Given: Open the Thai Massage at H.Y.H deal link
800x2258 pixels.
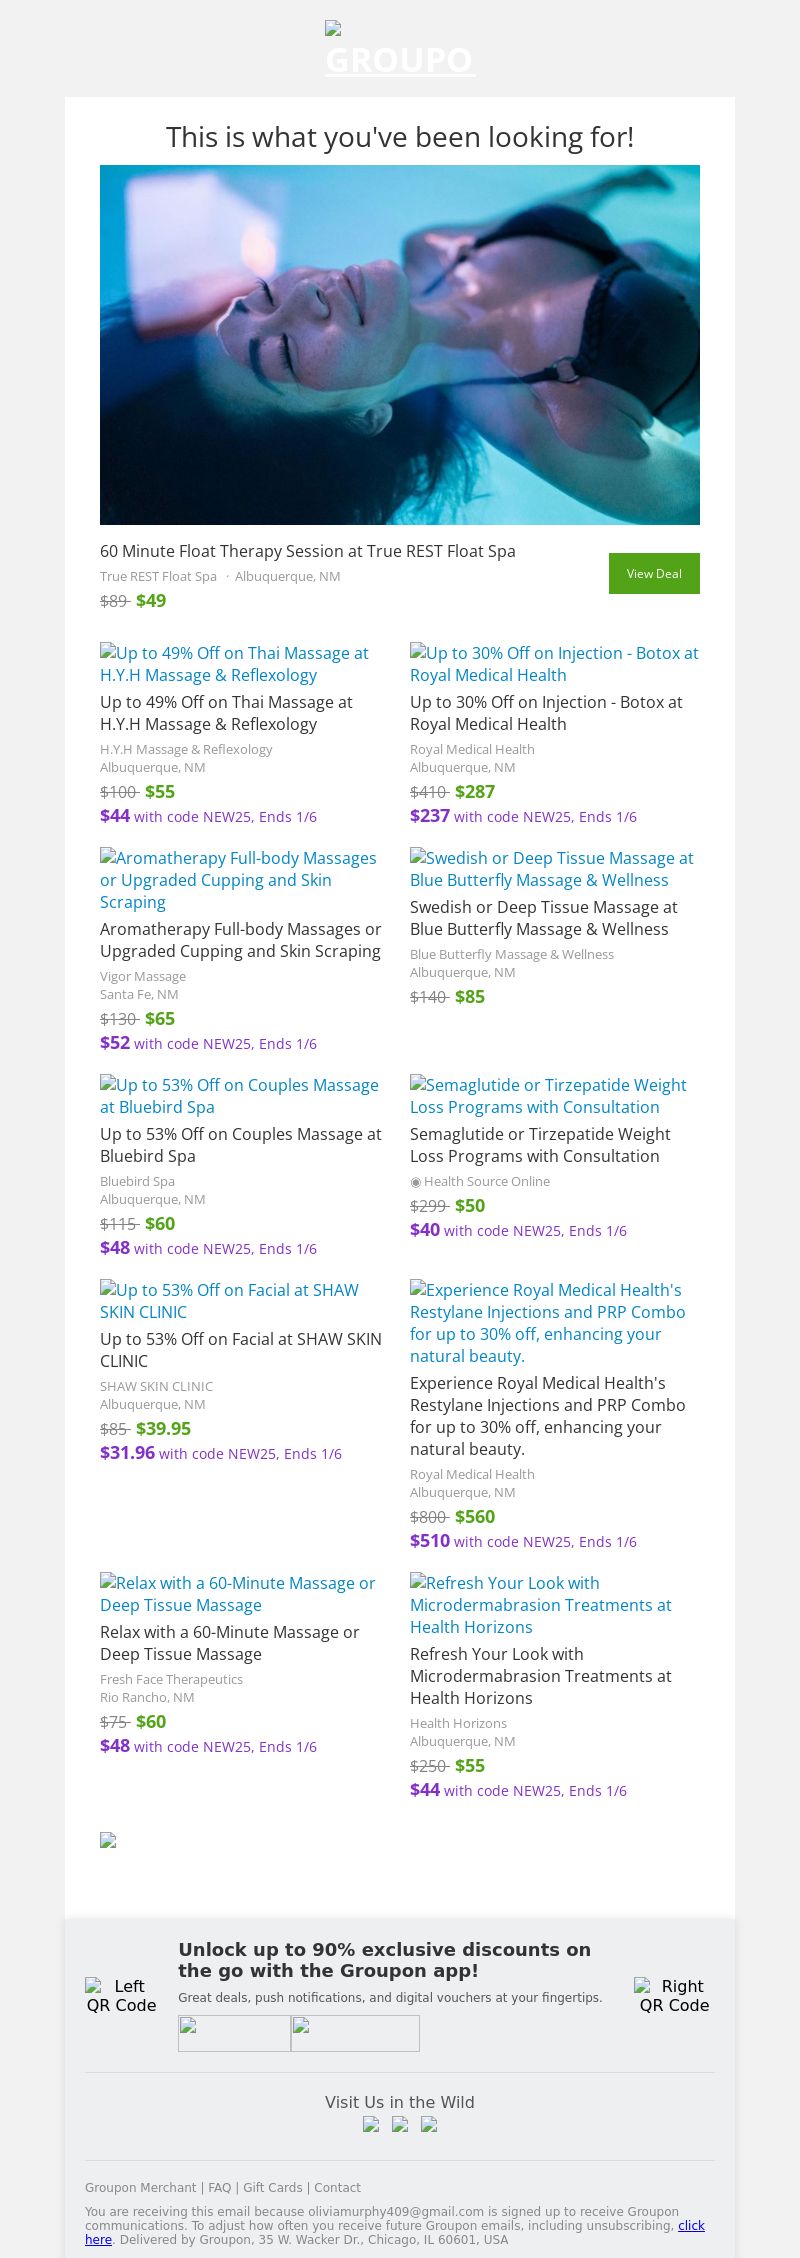Looking at the screenshot, I should pyautogui.click(x=234, y=664).
